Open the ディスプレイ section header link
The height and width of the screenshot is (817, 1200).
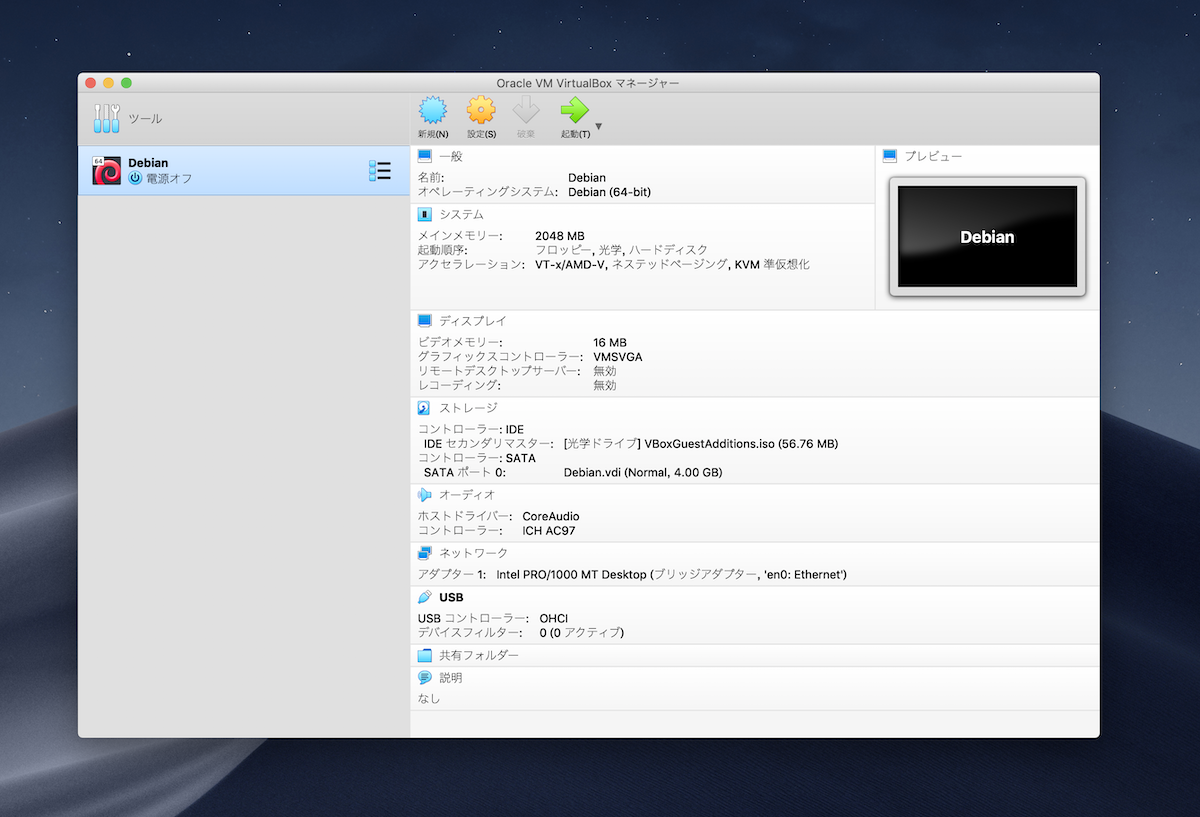(x=473, y=321)
